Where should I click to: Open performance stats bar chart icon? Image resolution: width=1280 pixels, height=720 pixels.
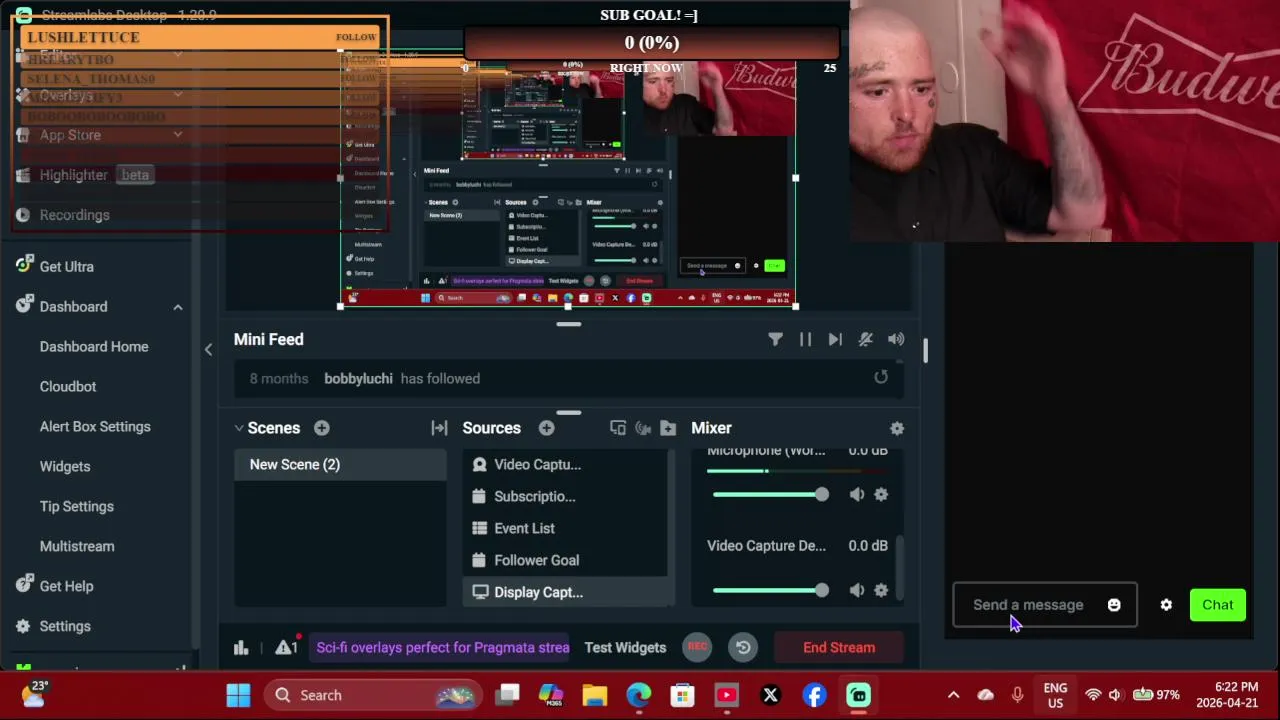241,647
